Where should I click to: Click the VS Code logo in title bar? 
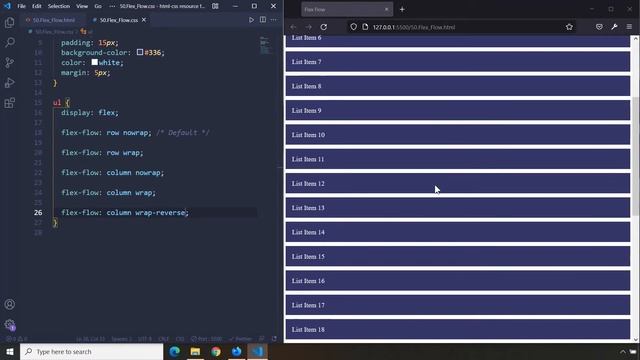click(7, 6)
